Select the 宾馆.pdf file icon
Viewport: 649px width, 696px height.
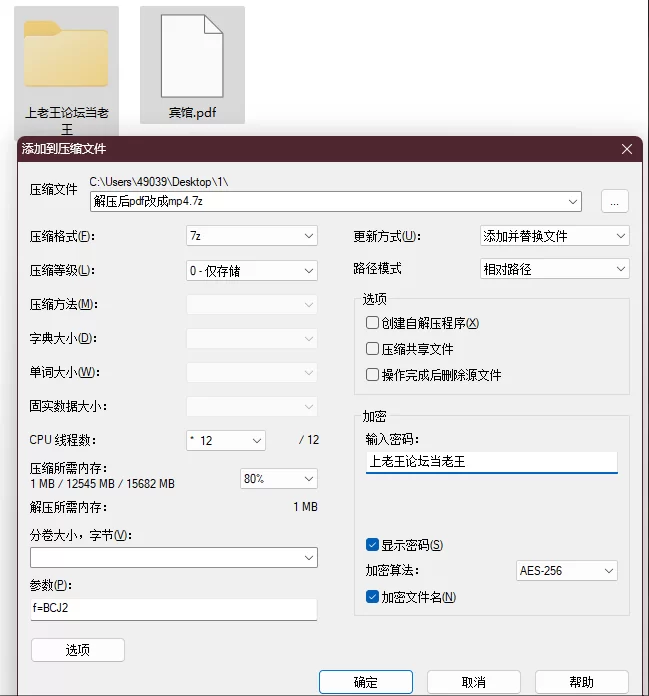tap(192, 56)
